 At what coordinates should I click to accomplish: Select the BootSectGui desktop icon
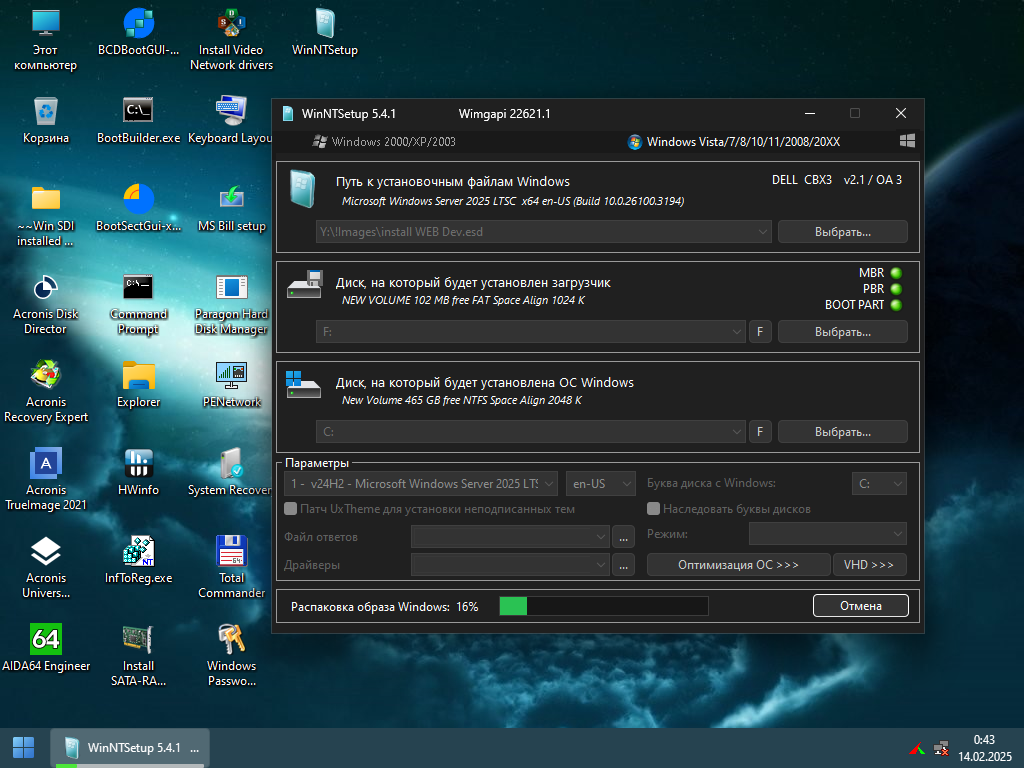click(x=138, y=208)
